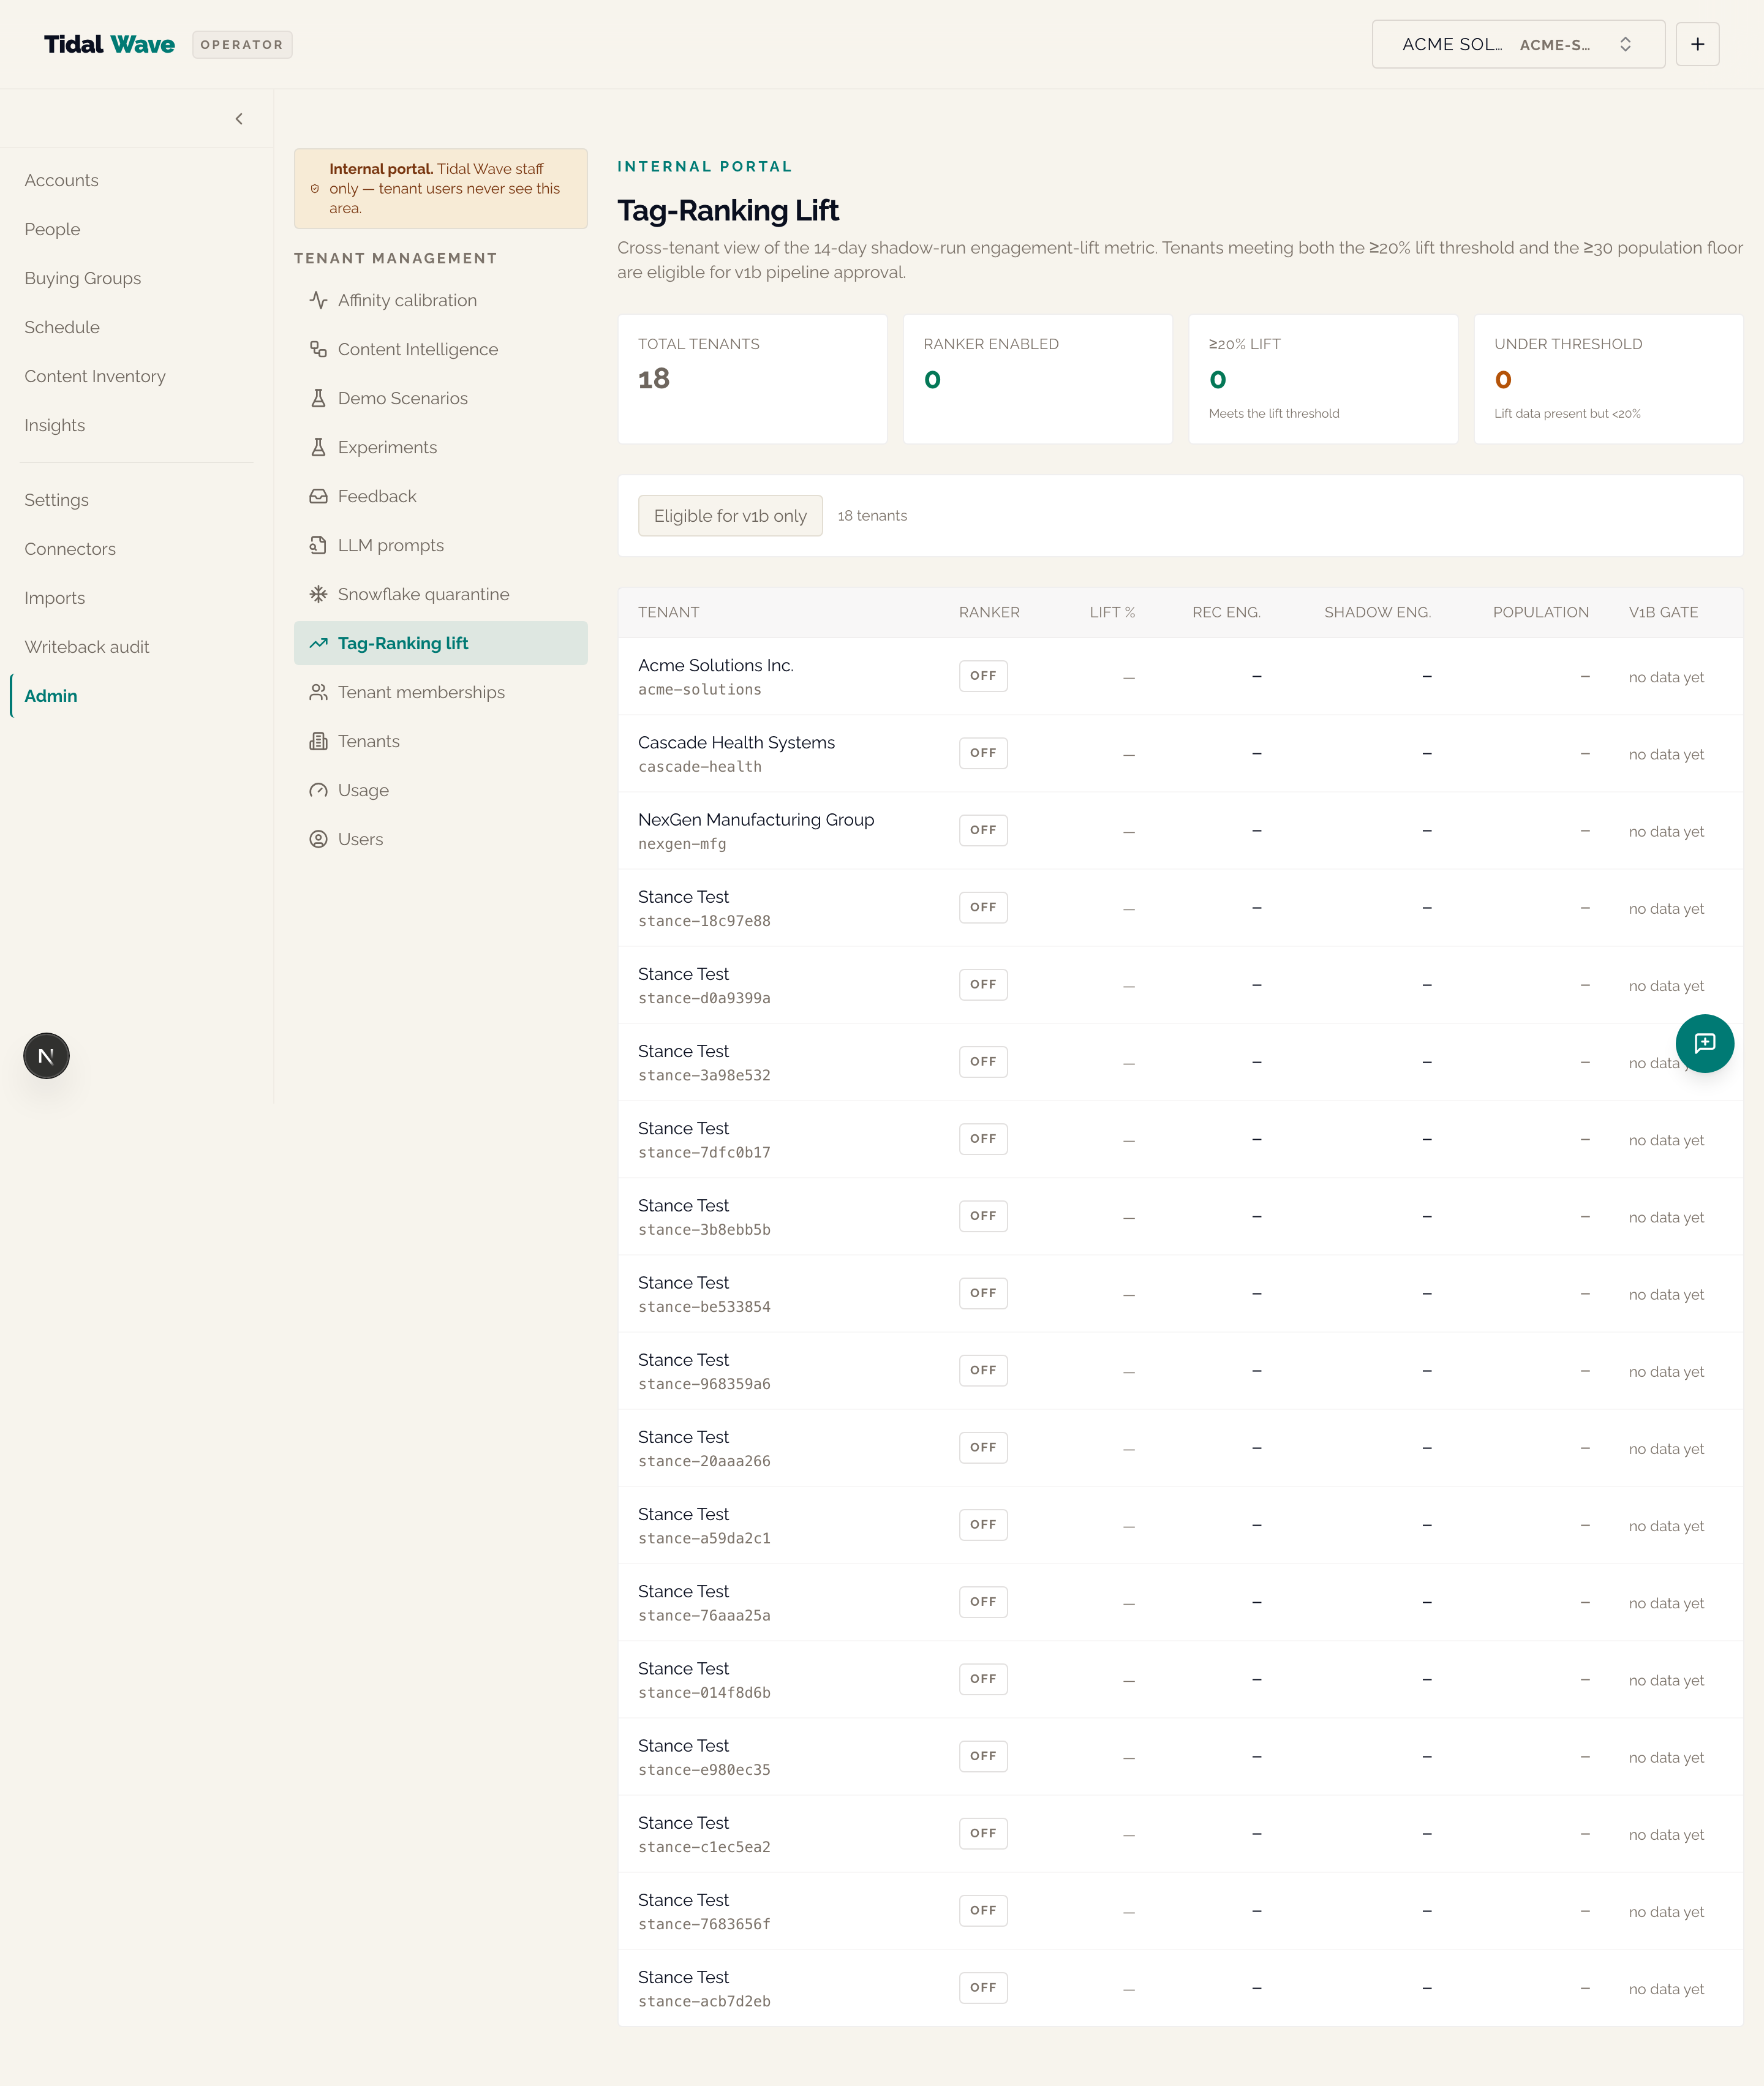1764x2086 pixels.
Task: Click the Total Tenants card
Action: [752, 379]
